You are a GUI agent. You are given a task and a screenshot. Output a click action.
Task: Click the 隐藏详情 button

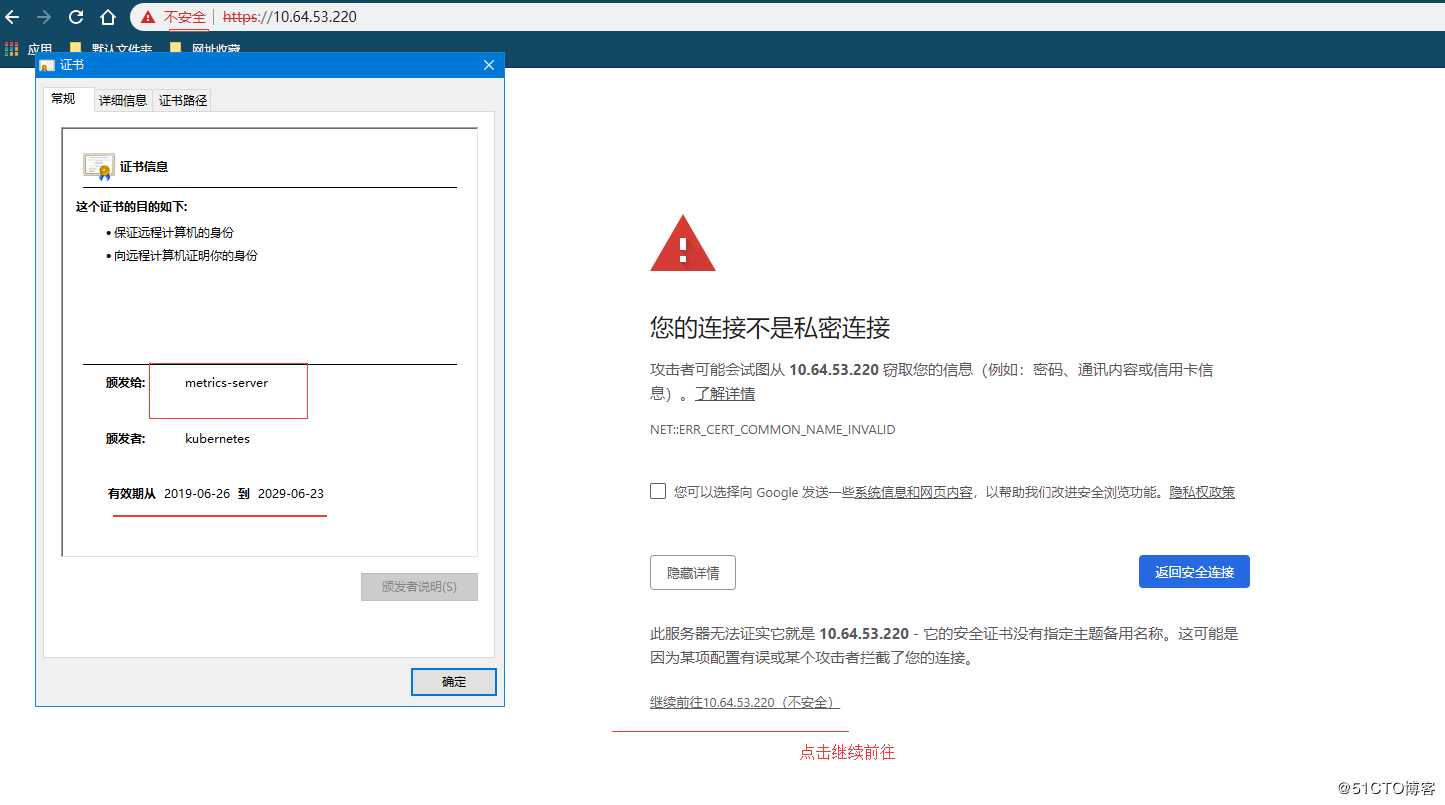[693, 573]
